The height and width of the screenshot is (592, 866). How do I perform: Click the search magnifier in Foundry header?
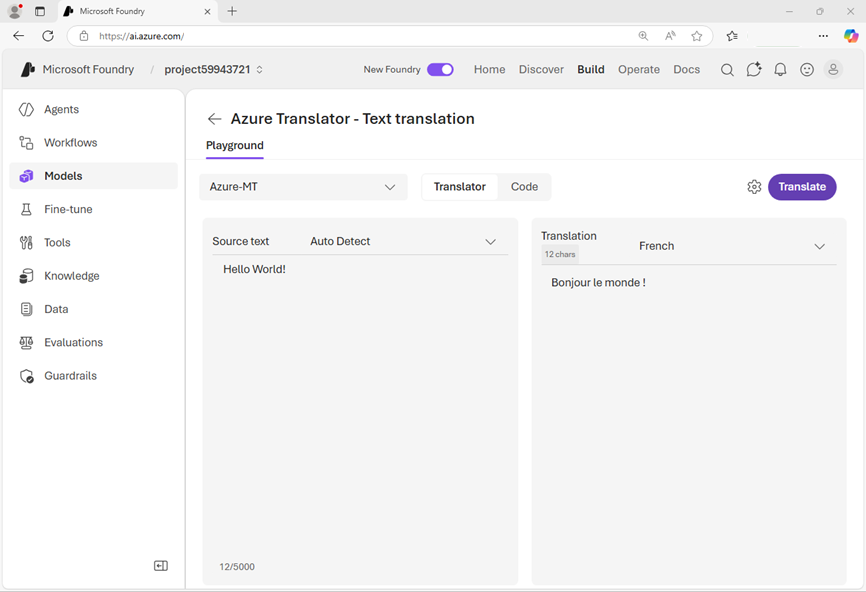click(x=727, y=70)
